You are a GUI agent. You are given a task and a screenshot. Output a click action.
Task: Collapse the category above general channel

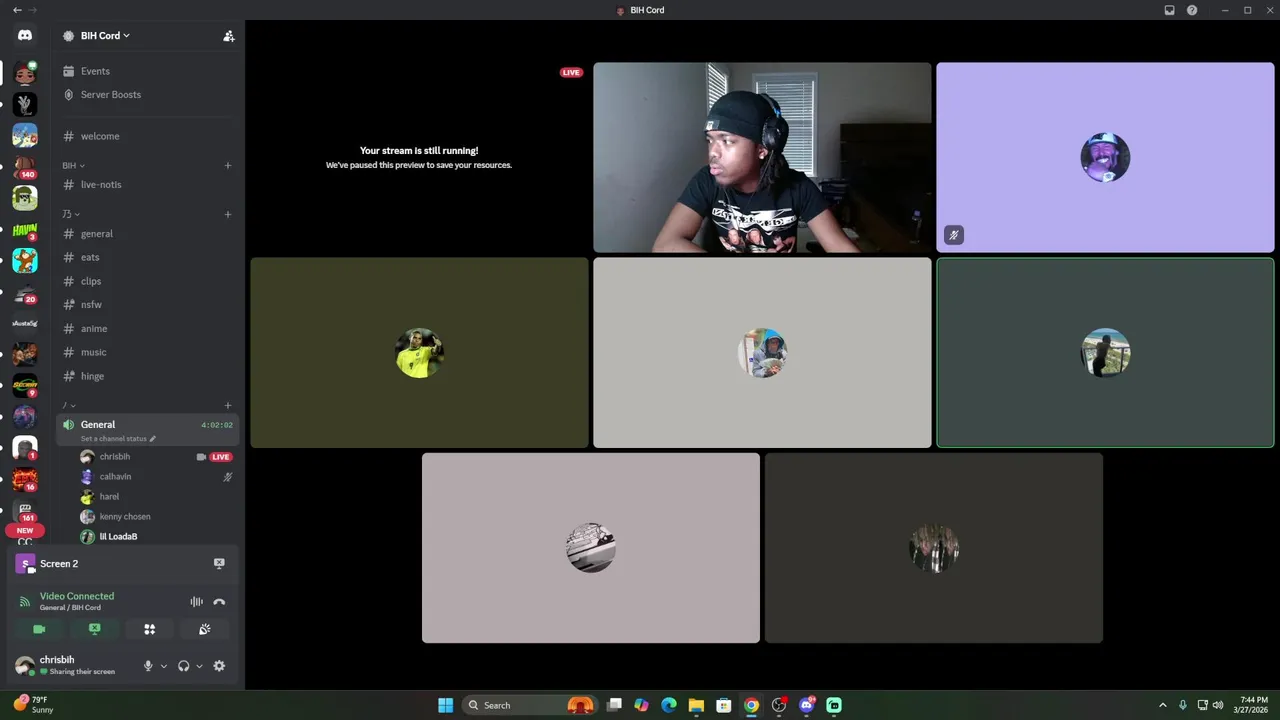click(71, 214)
